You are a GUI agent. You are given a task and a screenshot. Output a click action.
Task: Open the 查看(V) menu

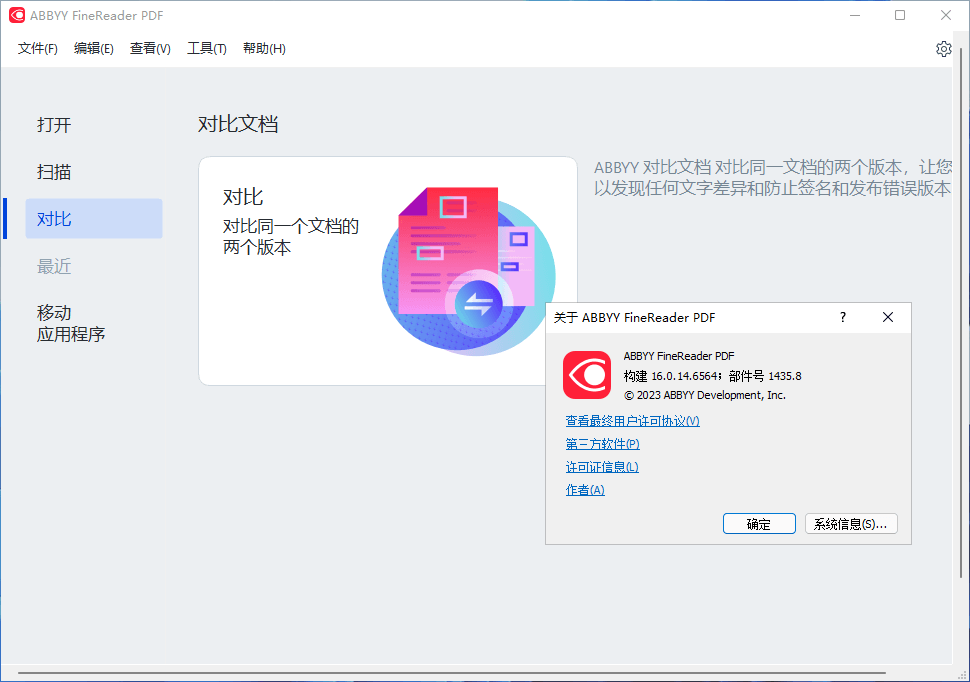point(150,49)
